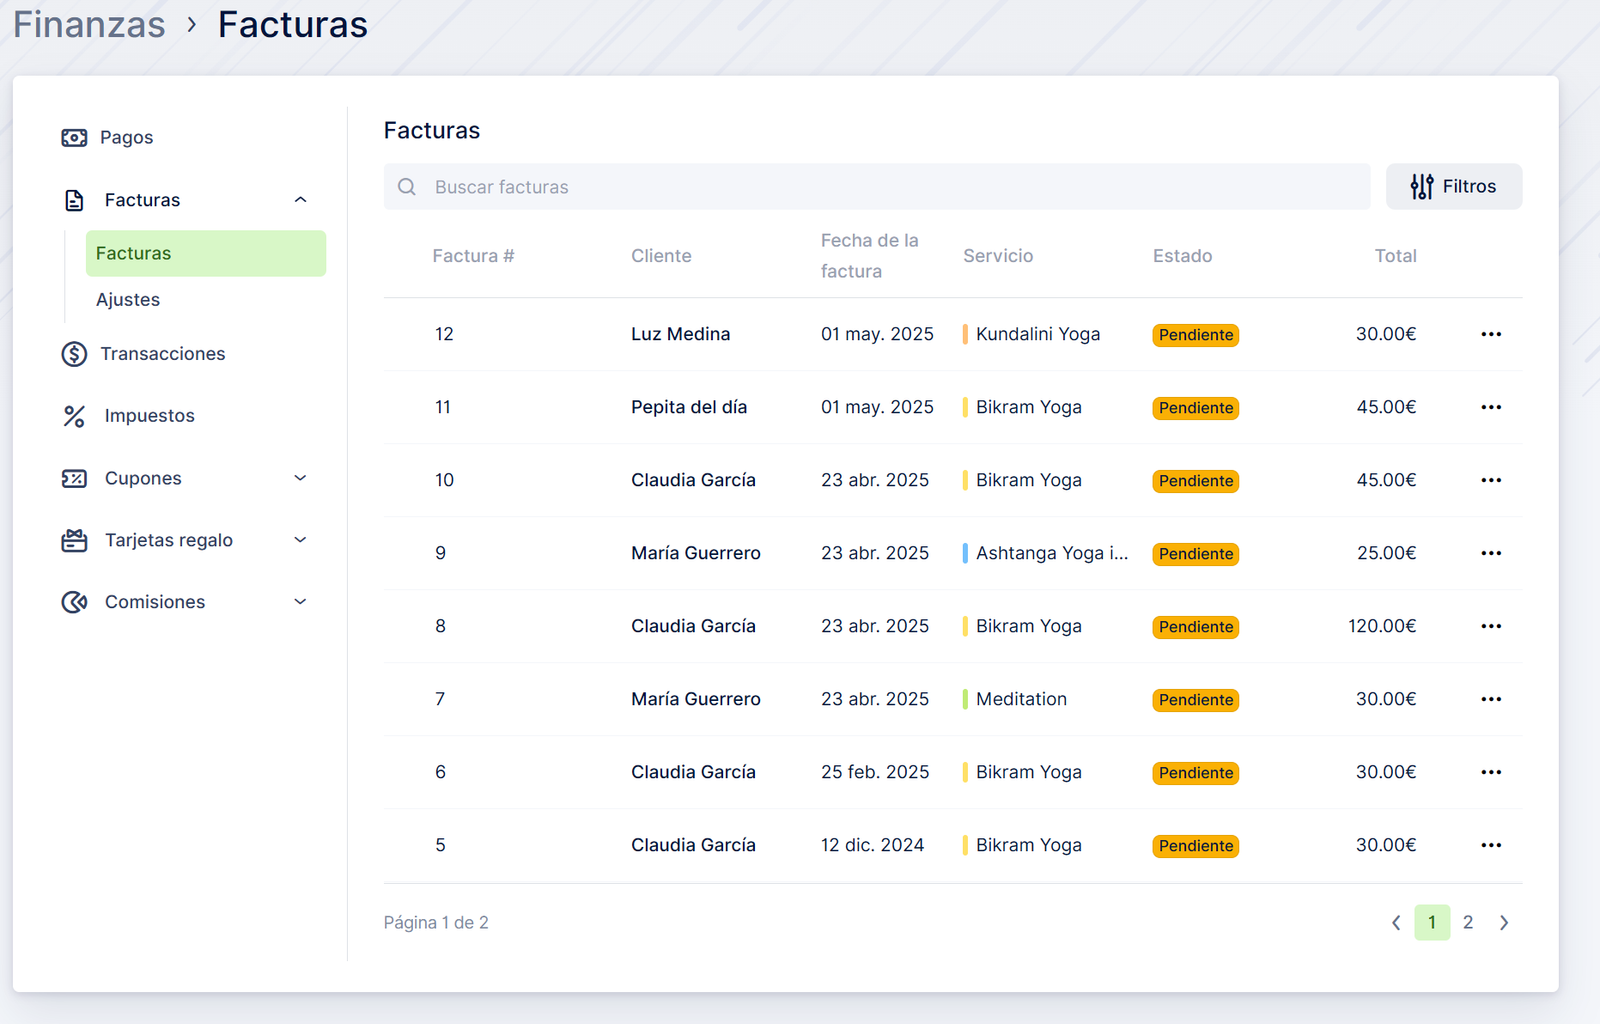1600x1024 pixels.
Task: Click the Pagos cash icon in sidebar
Action: click(x=74, y=138)
